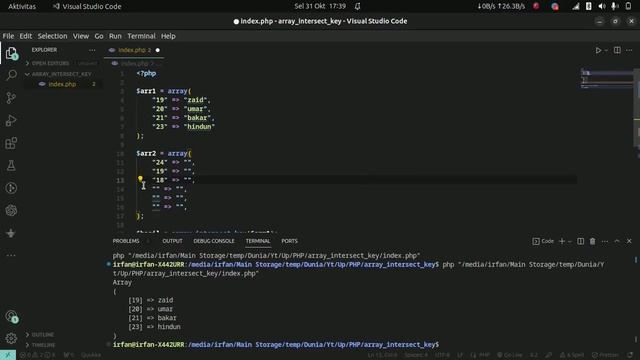Open the File menu
Image resolution: width=640 pixels, height=360 pixels.
(x=8, y=36)
